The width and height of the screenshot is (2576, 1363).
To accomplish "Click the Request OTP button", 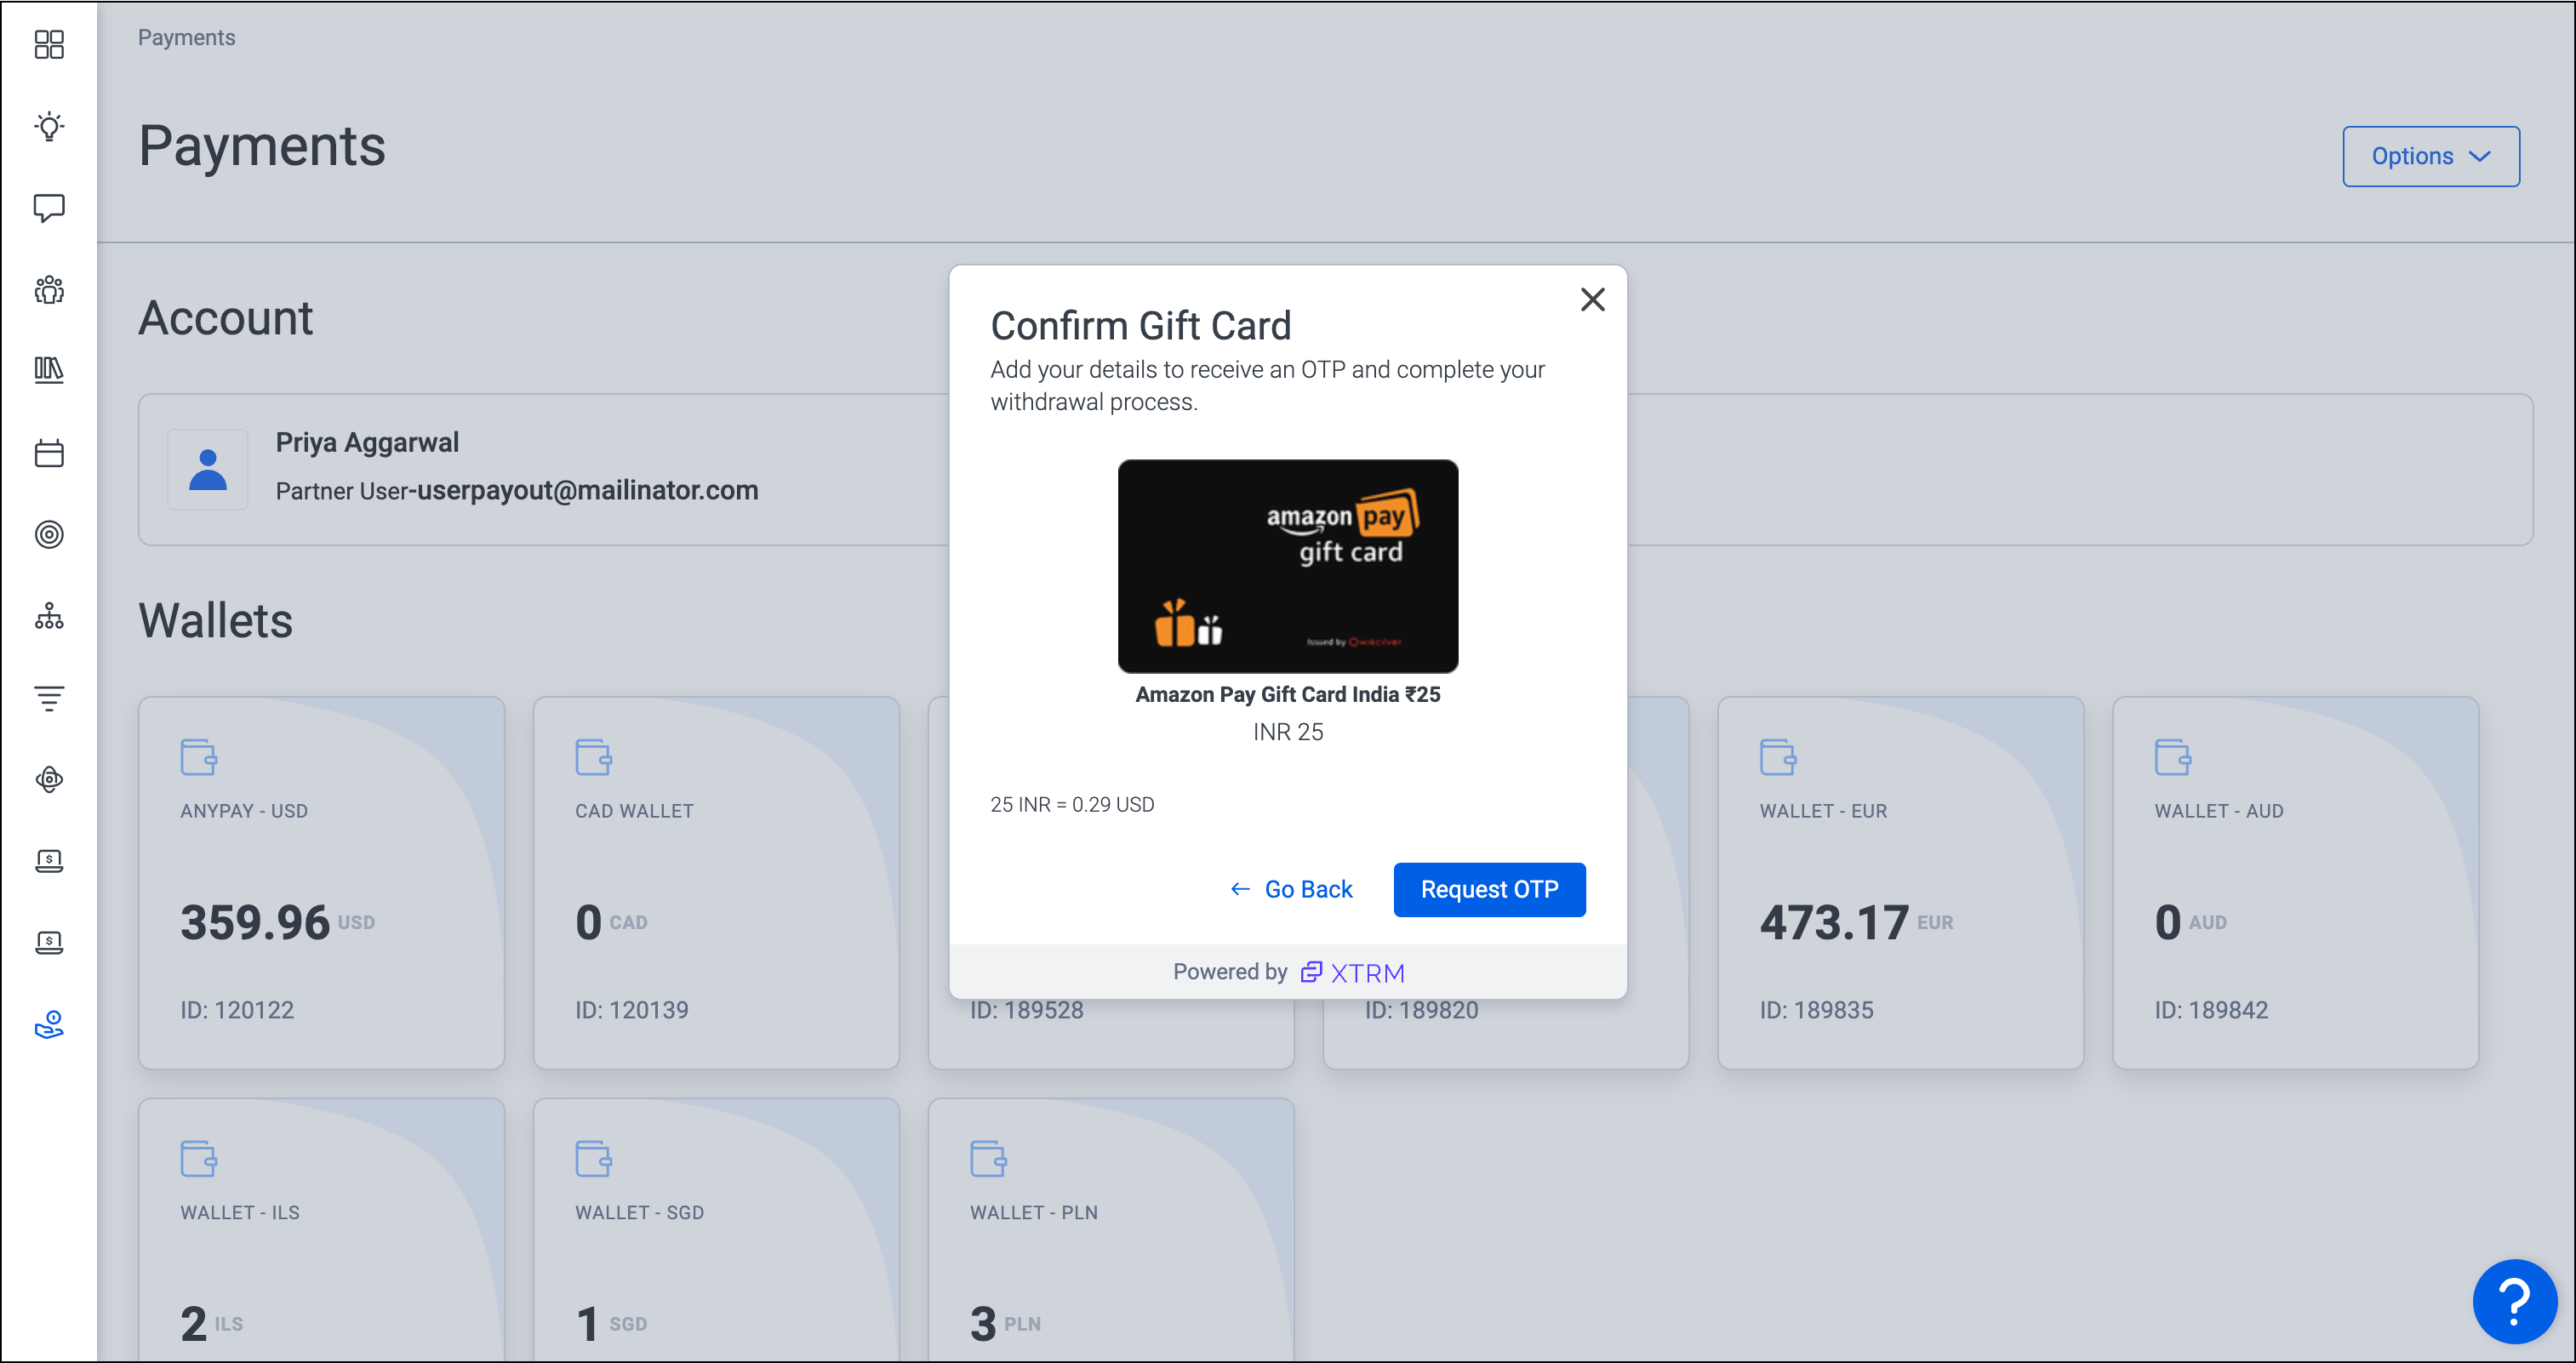I will click(x=1489, y=889).
